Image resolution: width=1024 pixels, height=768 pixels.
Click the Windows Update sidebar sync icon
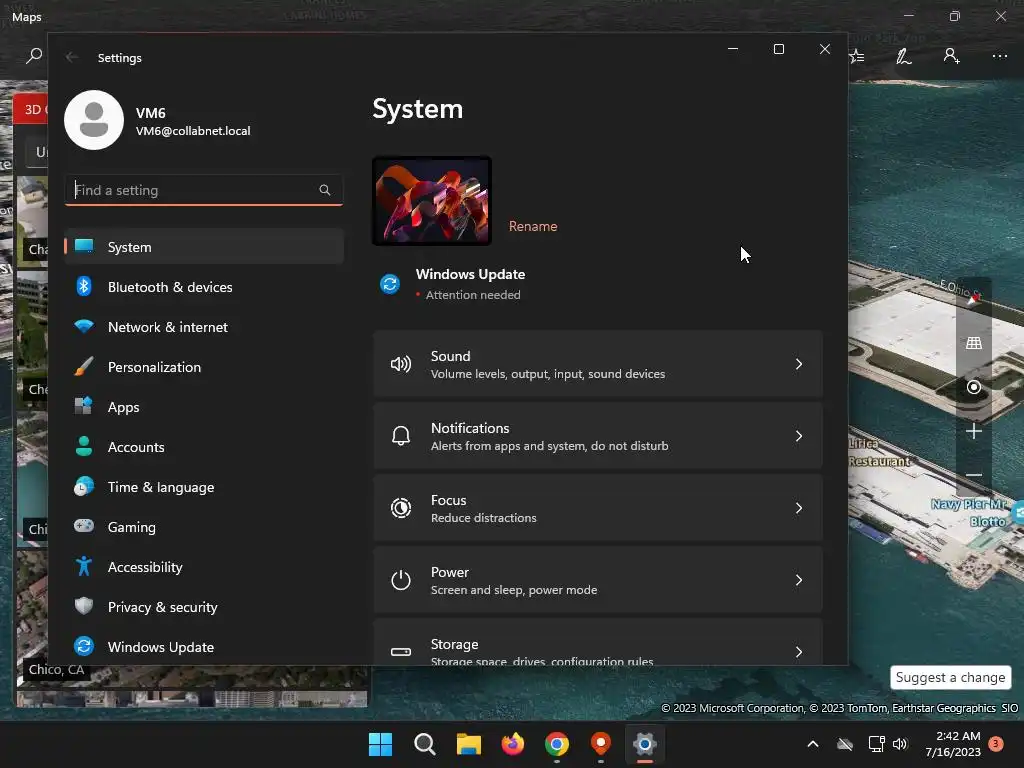(x=84, y=646)
